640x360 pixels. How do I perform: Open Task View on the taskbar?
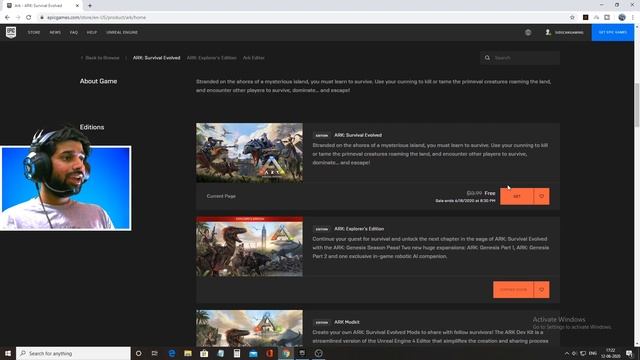pos(155,353)
